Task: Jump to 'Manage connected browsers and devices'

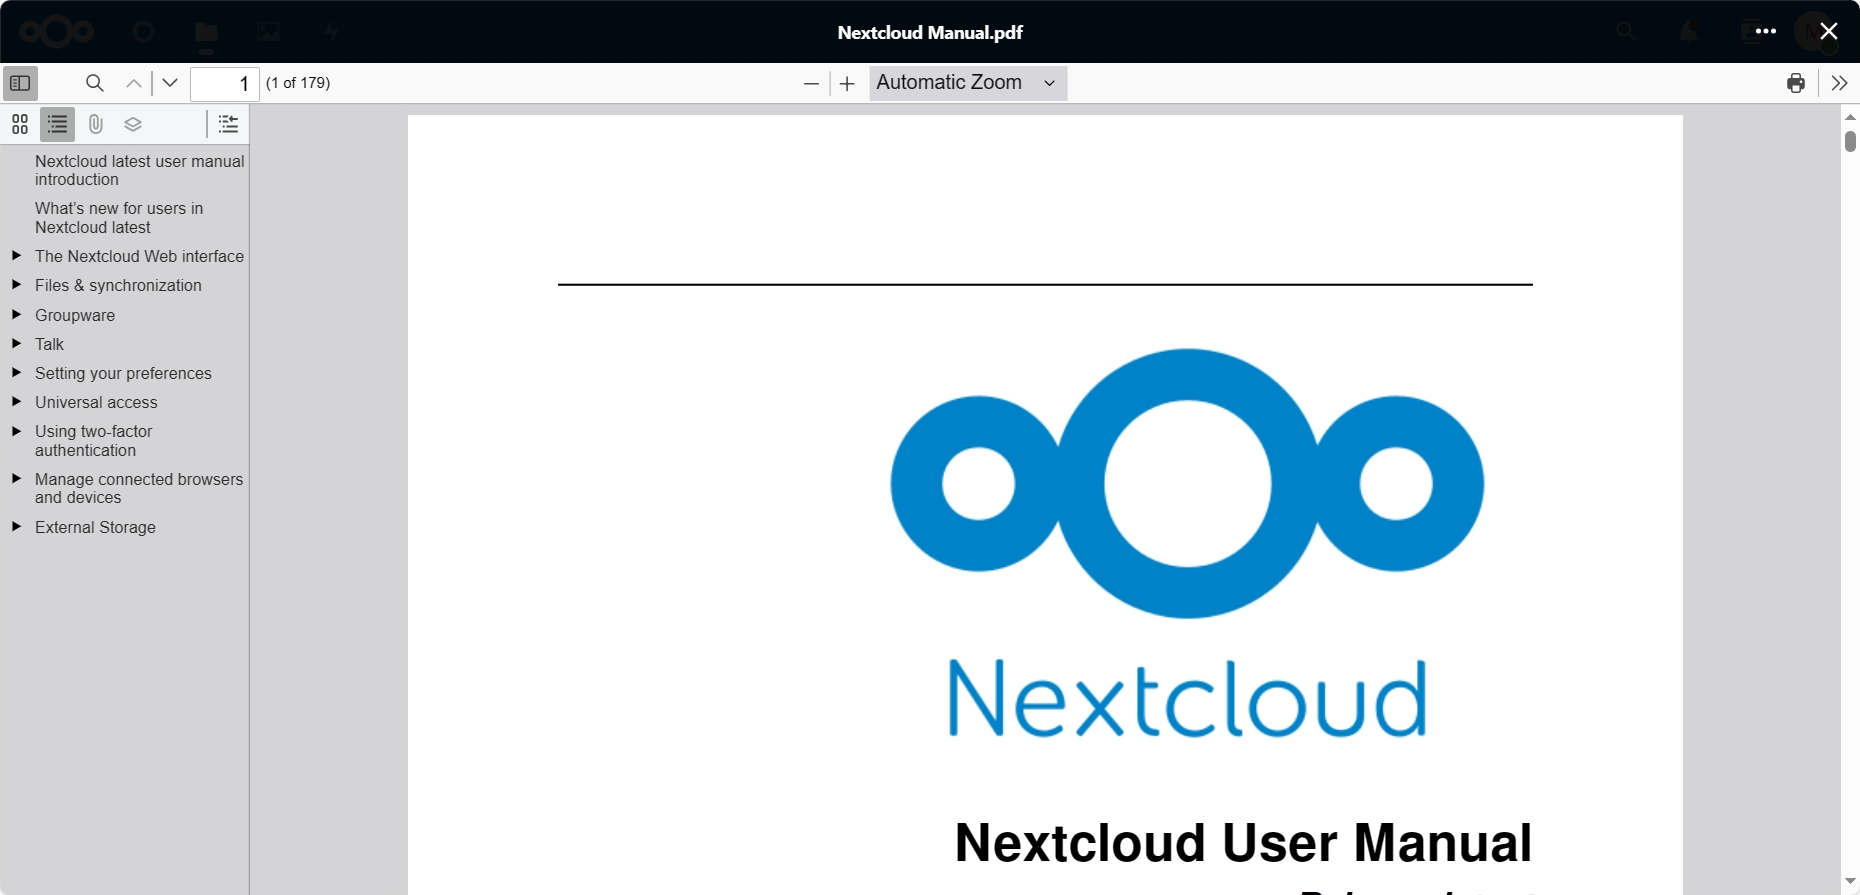Action: point(139,488)
